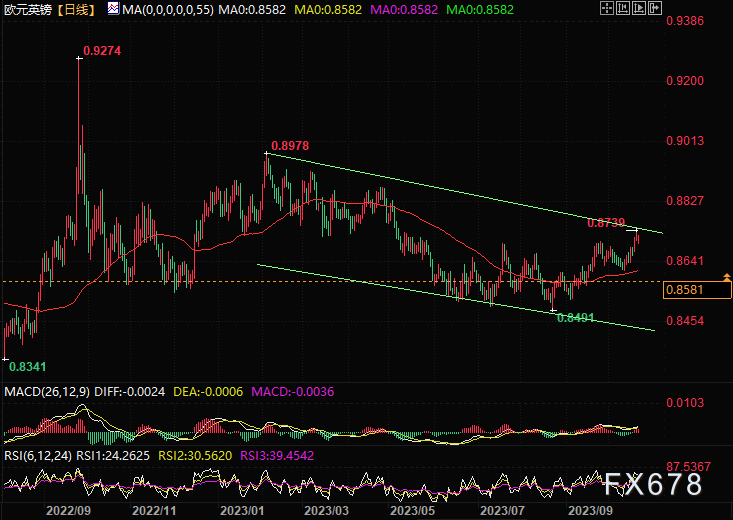733x520 pixels.
Task: Click the chart jump-to-start axis icon
Action: click(623, 8)
